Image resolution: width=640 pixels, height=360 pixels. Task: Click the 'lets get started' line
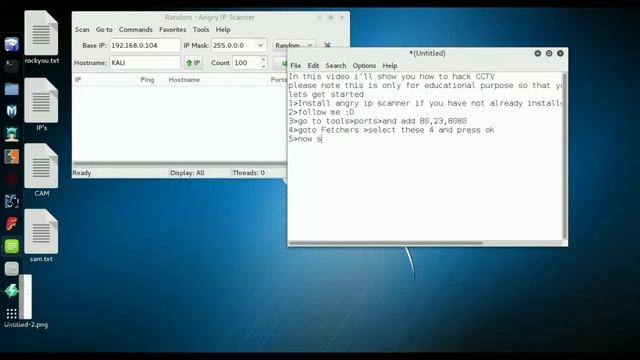(x=326, y=95)
